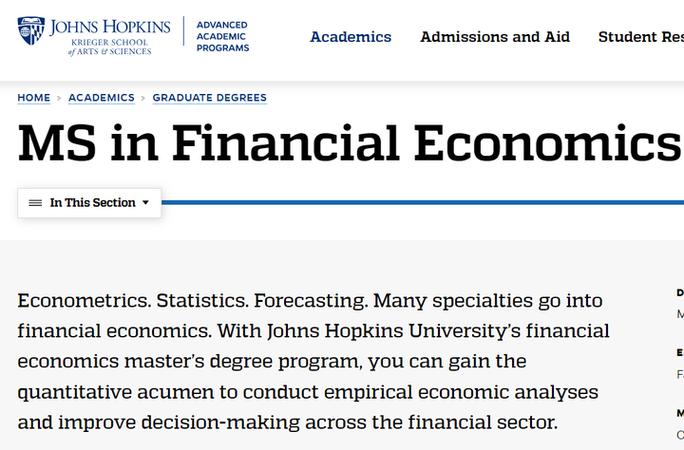Open the Student Resources menu item
The height and width of the screenshot is (450, 684).
coord(641,37)
